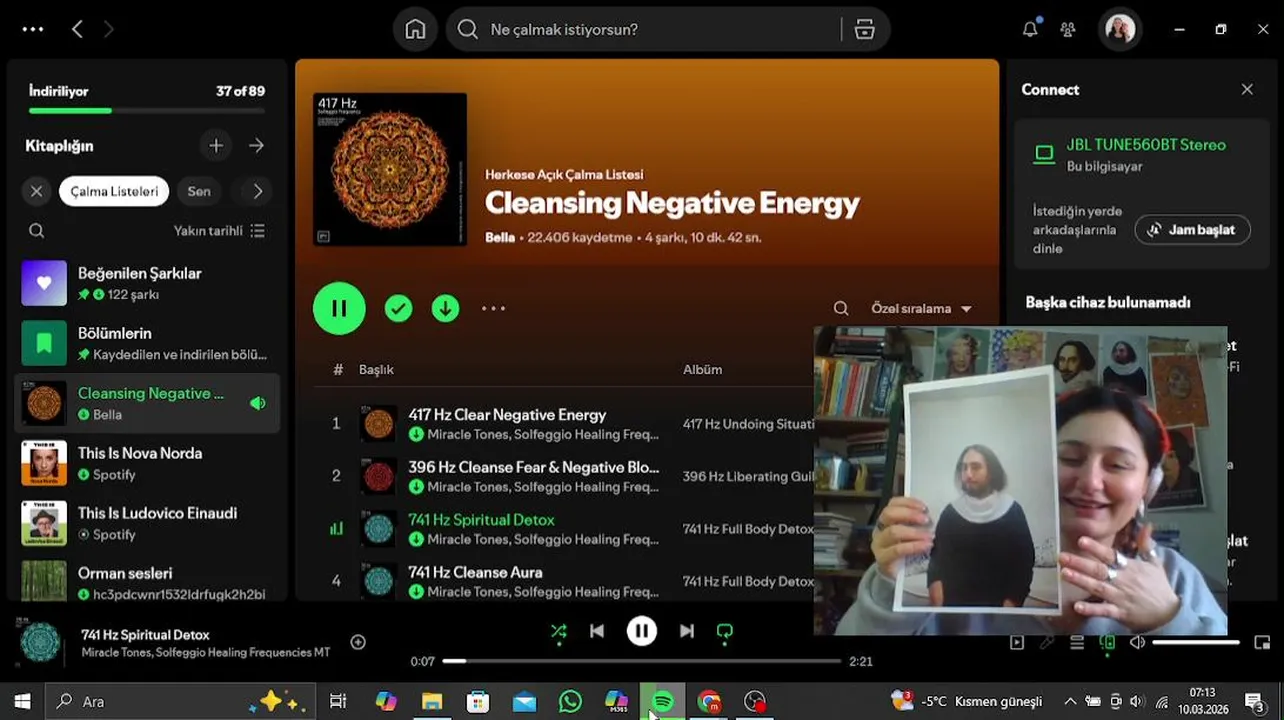This screenshot has width=1284, height=720.
Task: Toggle the playlist download arrow
Action: (445, 308)
